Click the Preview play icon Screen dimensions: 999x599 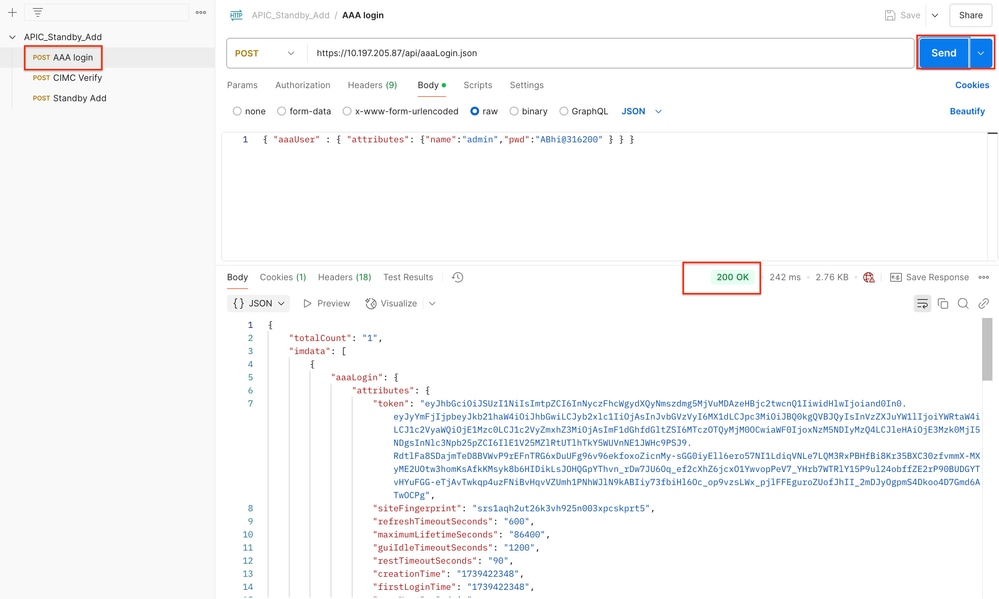pyautogui.click(x=307, y=304)
